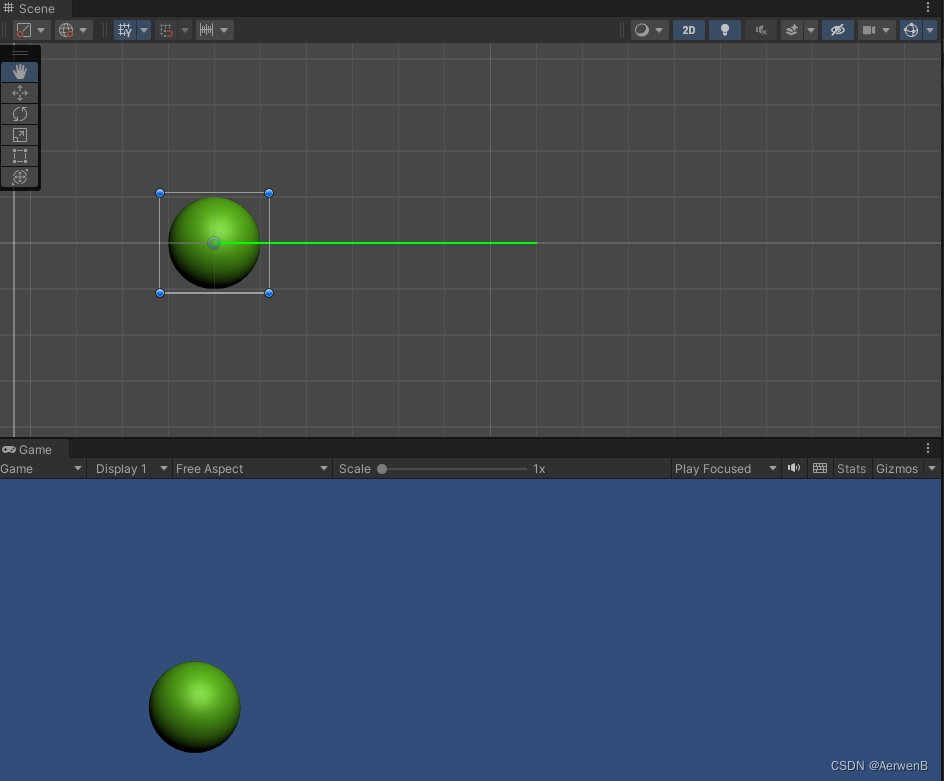Select the Rotate tool
The width and height of the screenshot is (944, 781).
tap(20, 113)
